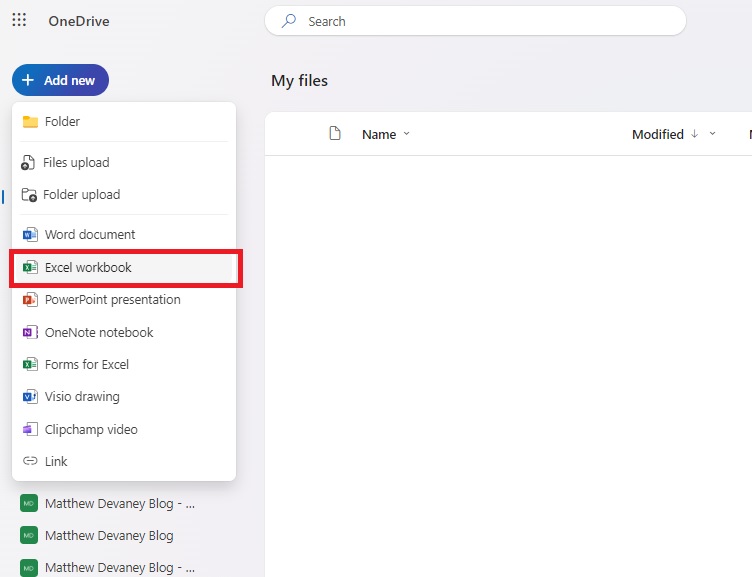Click the Folder upload icon
Screen dimensions: 752x577
click(29, 195)
